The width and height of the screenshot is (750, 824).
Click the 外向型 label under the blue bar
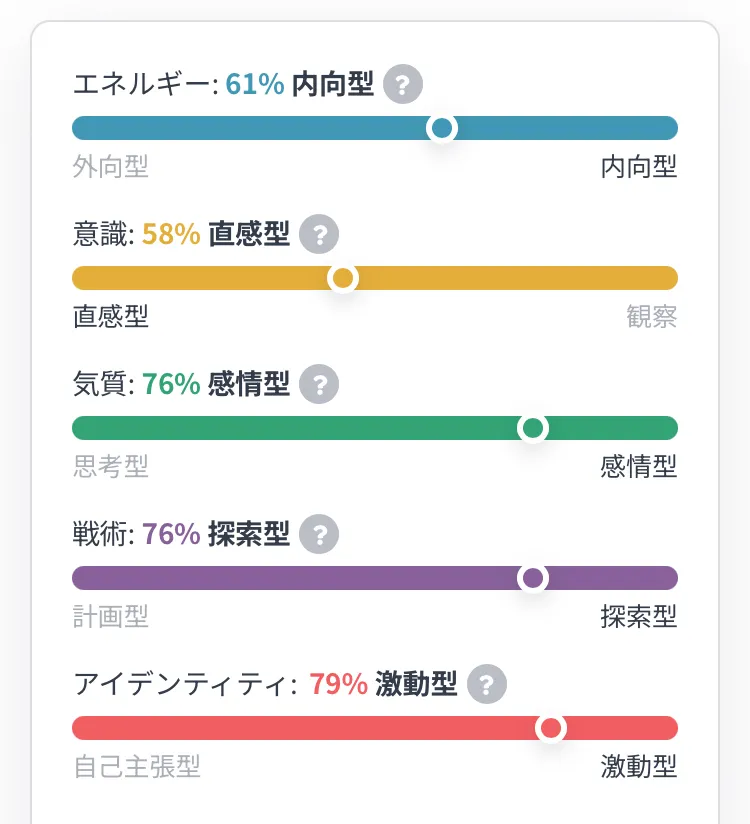click(111, 167)
